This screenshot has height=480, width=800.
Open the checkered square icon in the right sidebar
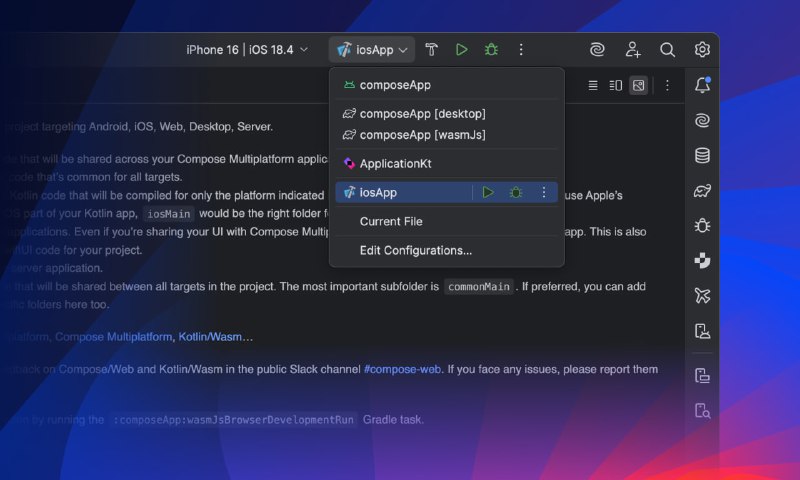pos(703,261)
